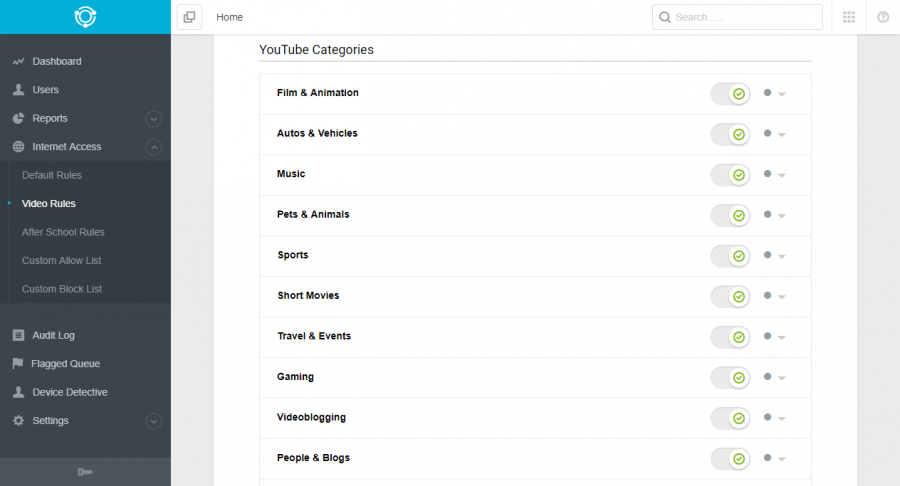
Task: Collapse the Internet Access section chevron
Action: (x=153, y=147)
